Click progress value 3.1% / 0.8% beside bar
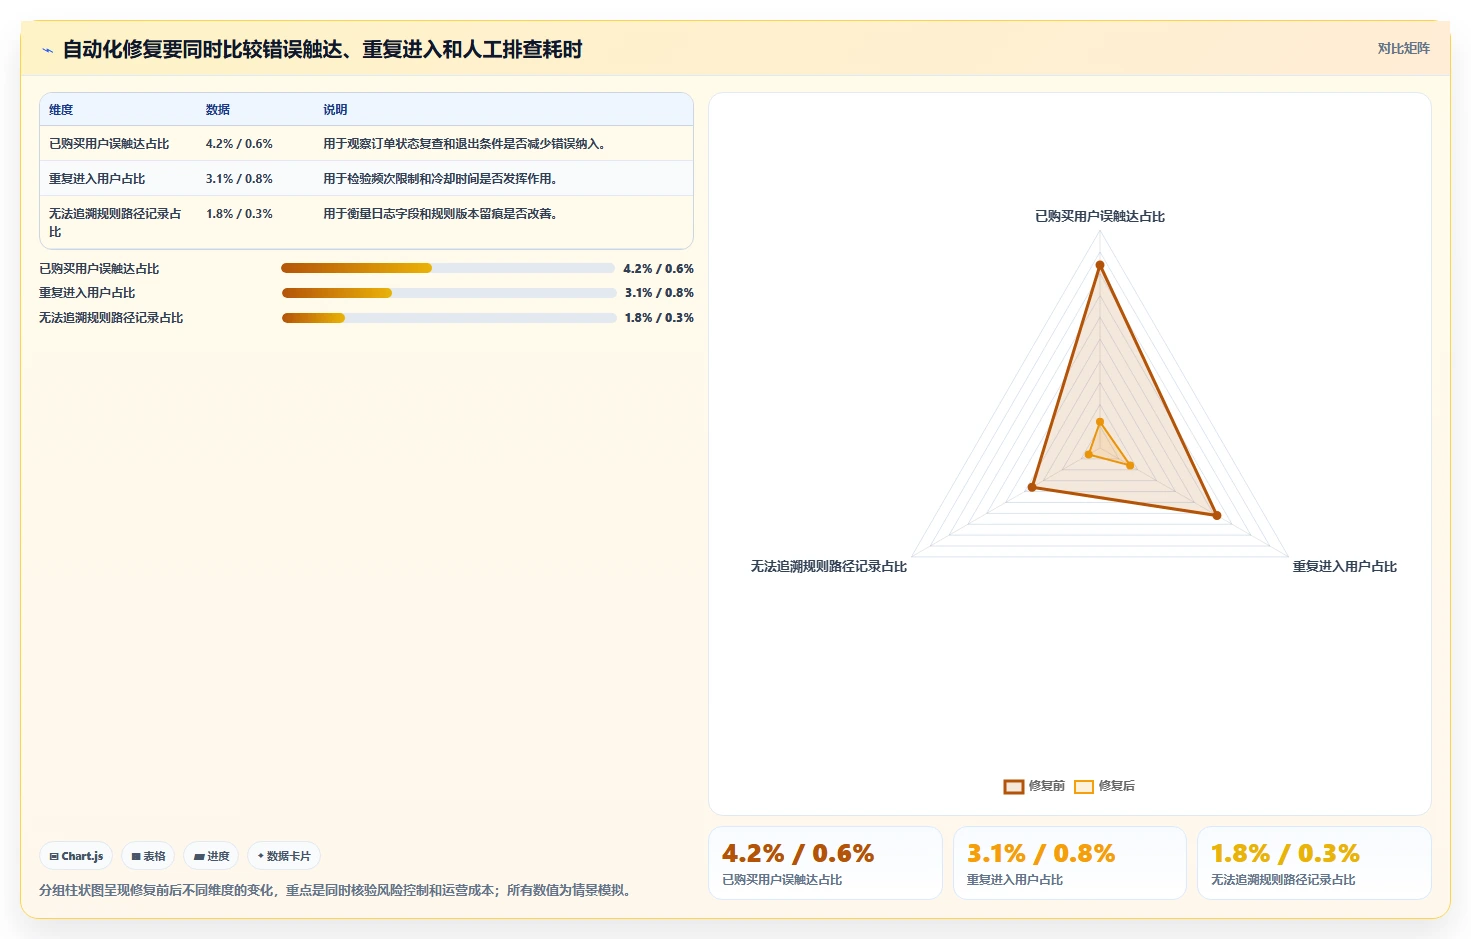This screenshot has height=939, width=1471. (659, 293)
